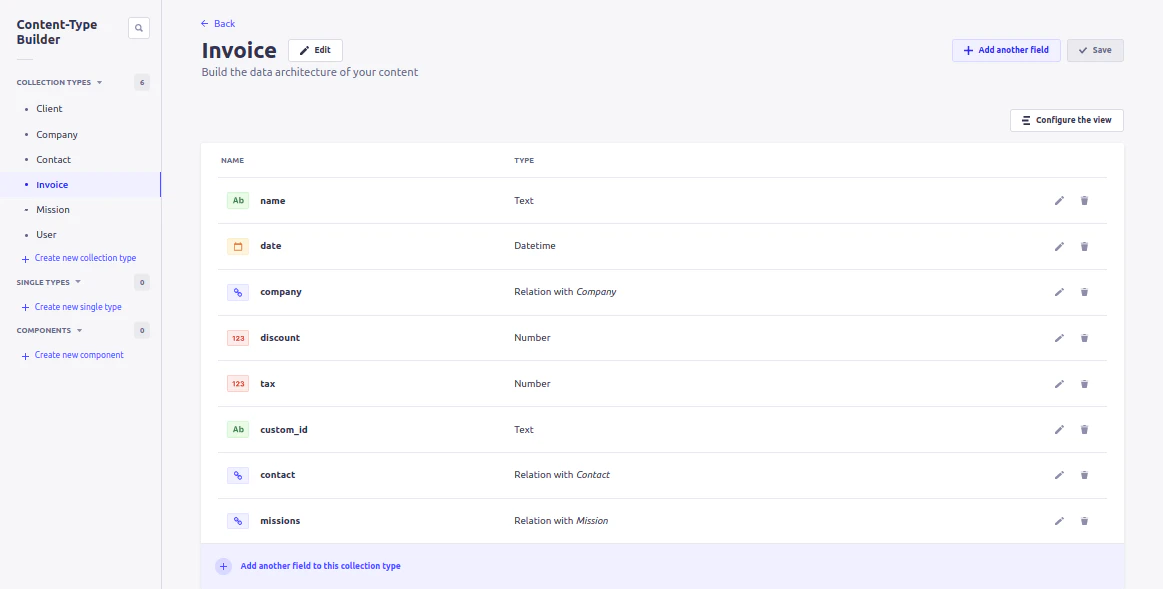
Task: Delete the name field via trash icon
Action: click(x=1084, y=200)
